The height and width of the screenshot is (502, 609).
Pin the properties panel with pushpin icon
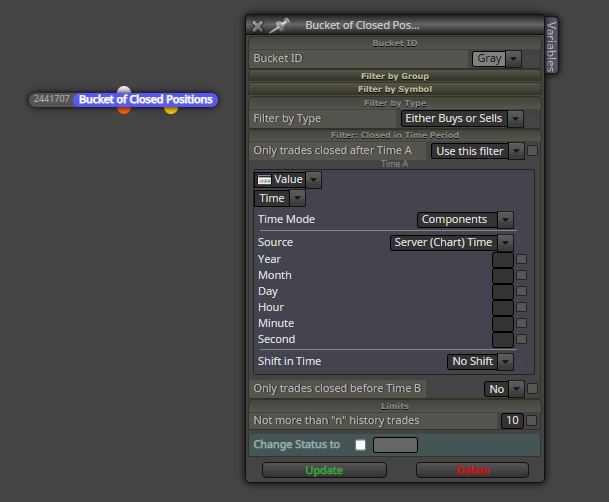point(279,26)
